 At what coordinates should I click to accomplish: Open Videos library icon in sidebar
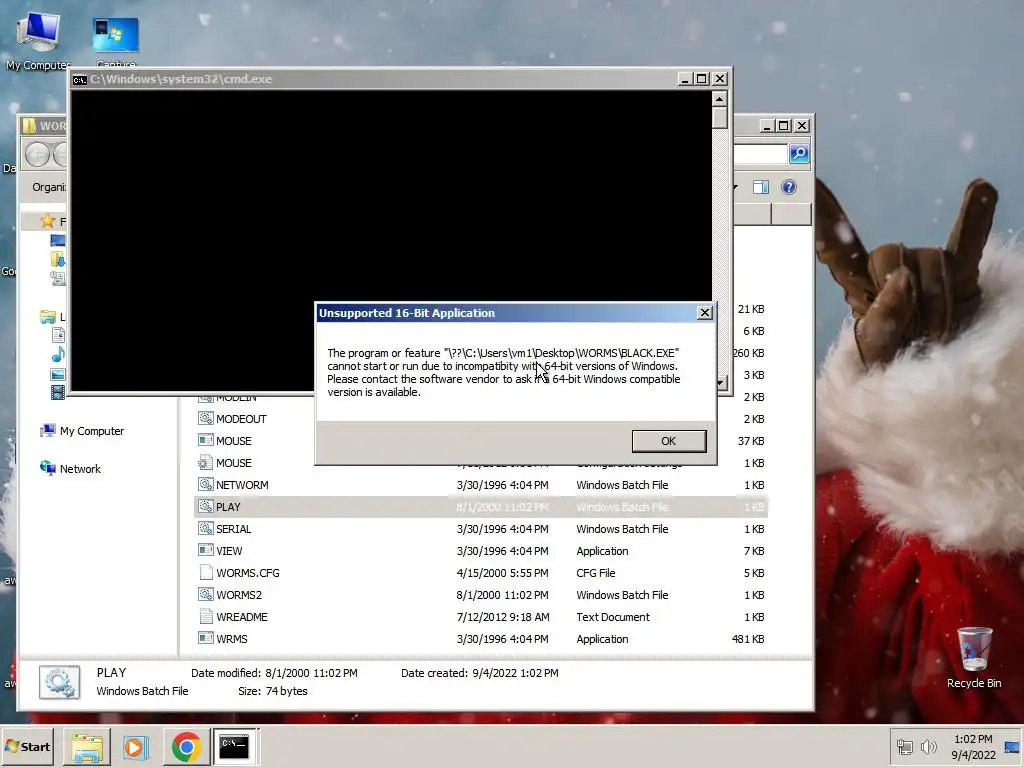coord(58,392)
